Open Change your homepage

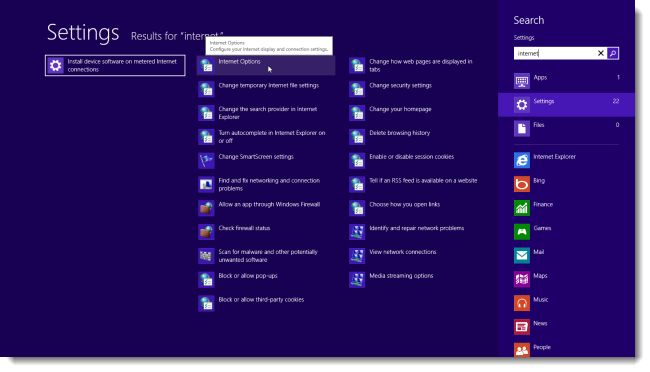tap(417, 113)
